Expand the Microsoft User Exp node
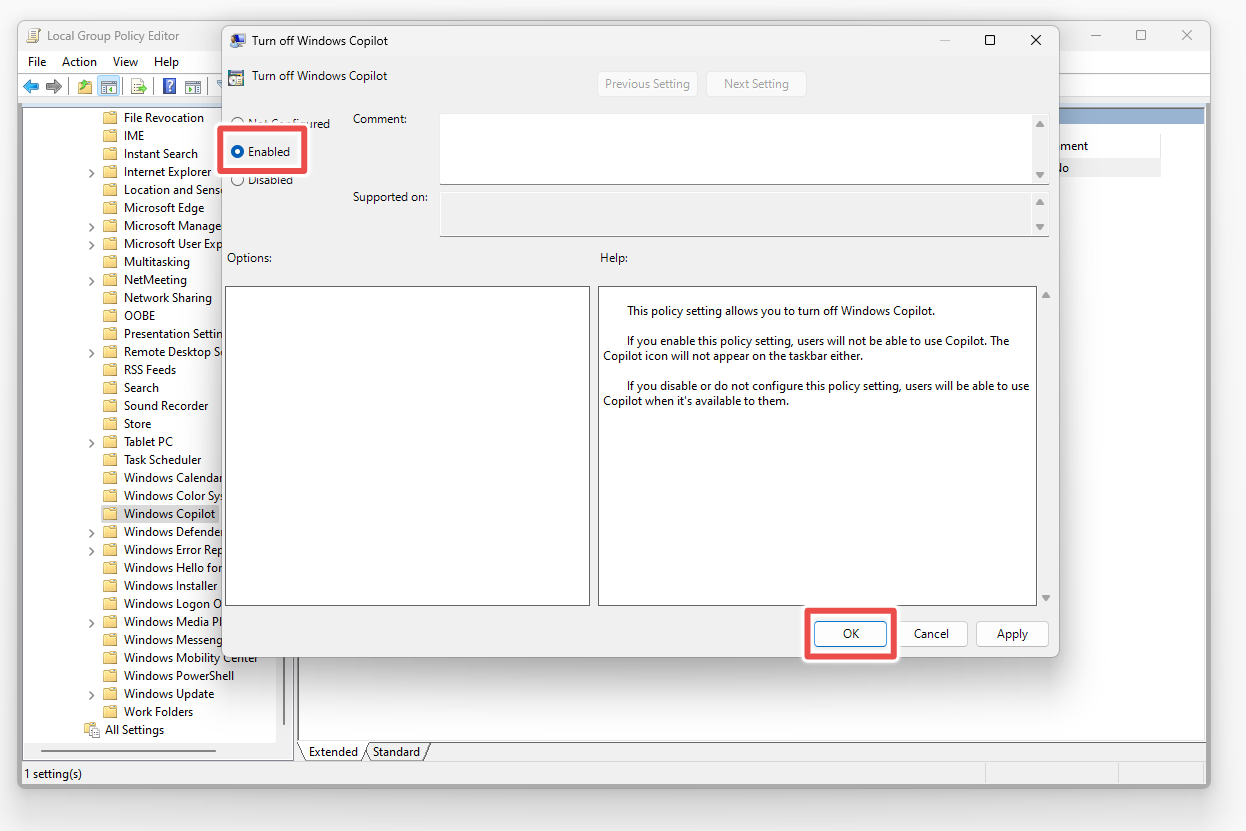The image size is (1246, 831). pyautogui.click(x=92, y=244)
